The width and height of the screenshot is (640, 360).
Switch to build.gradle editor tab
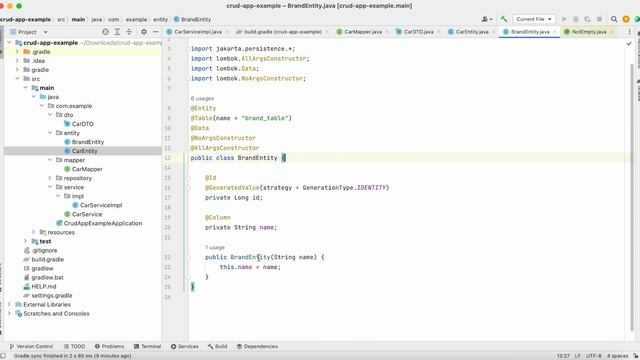pyautogui.click(x=283, y=32)
